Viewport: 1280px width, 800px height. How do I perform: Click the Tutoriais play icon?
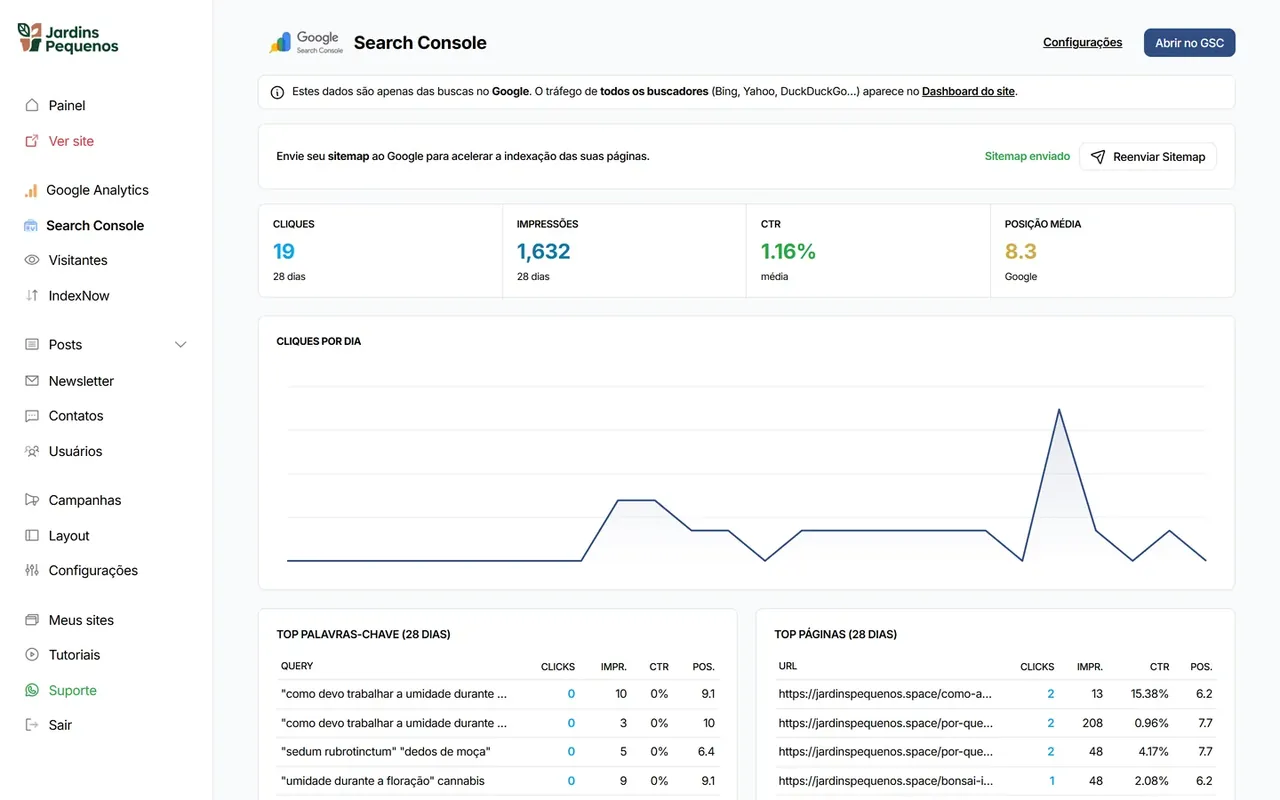point(31,655)
